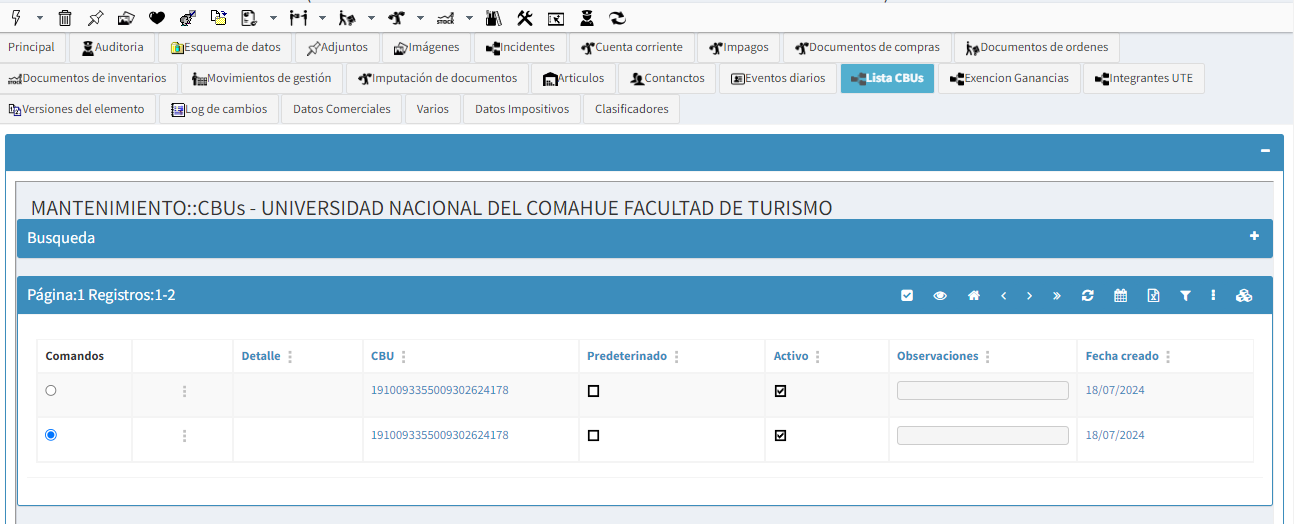Sort by the CBU column header

coord(382,356)
